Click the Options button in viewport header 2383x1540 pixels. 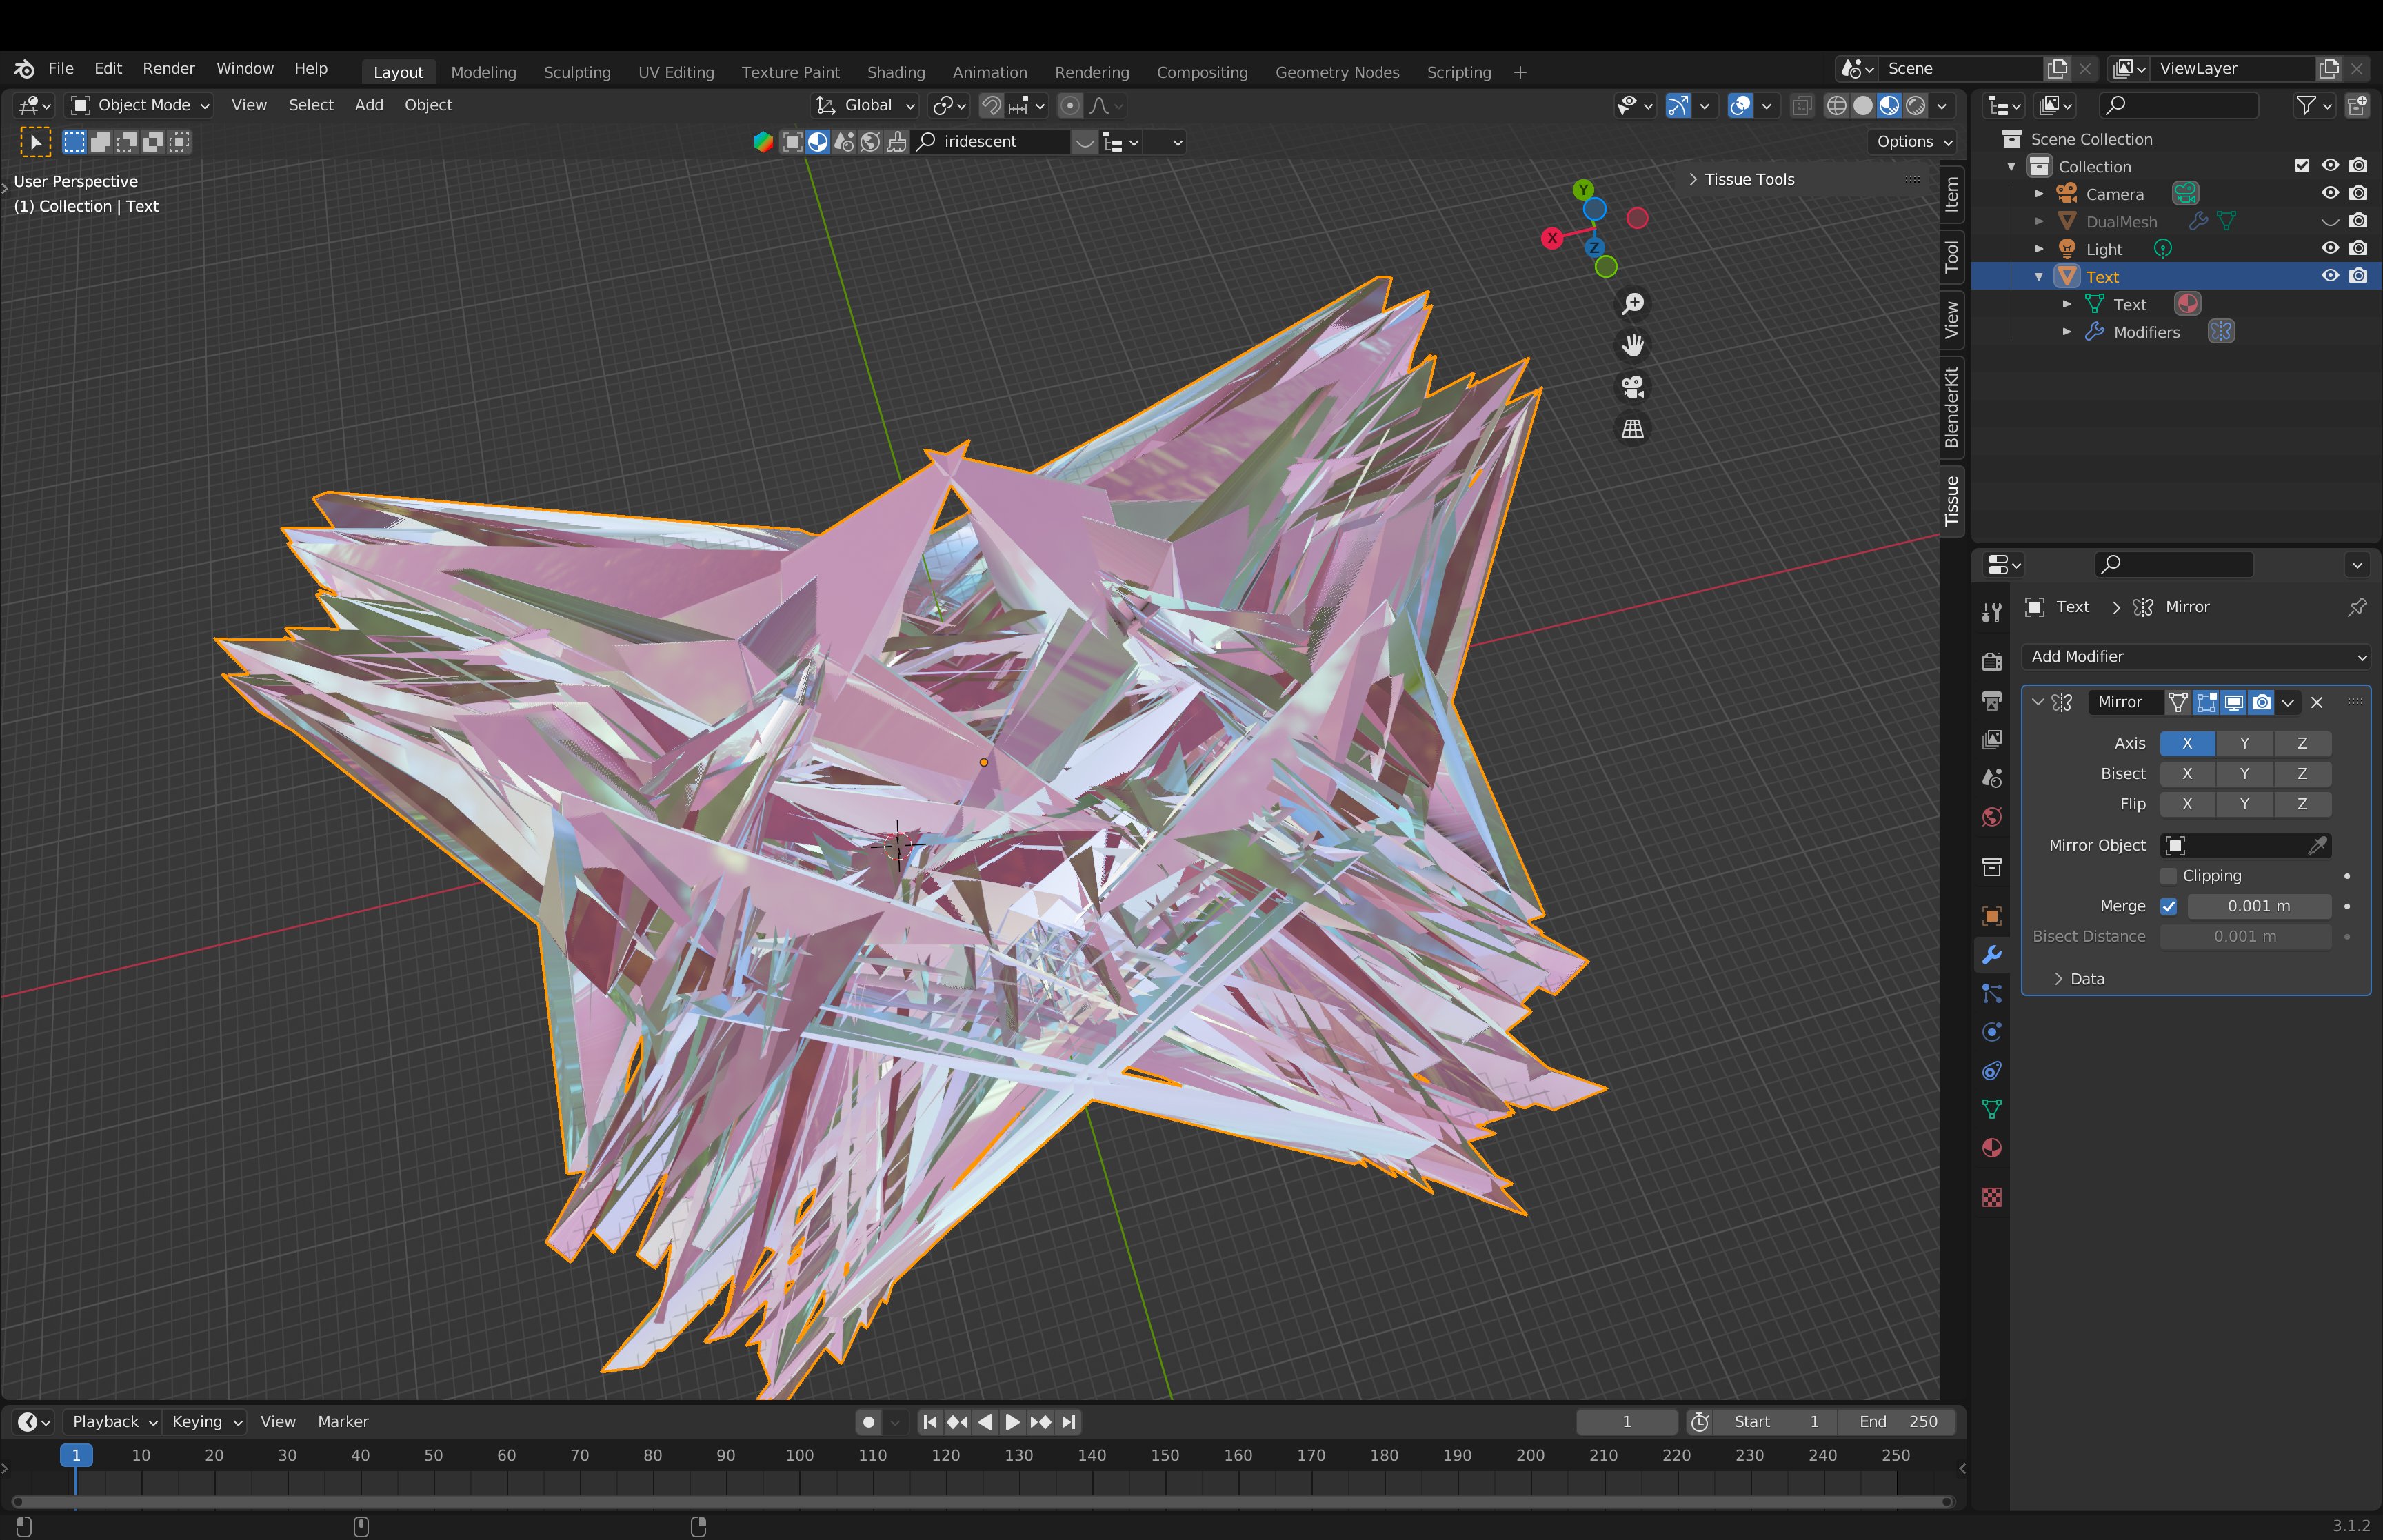click(x=1913, y=141)
